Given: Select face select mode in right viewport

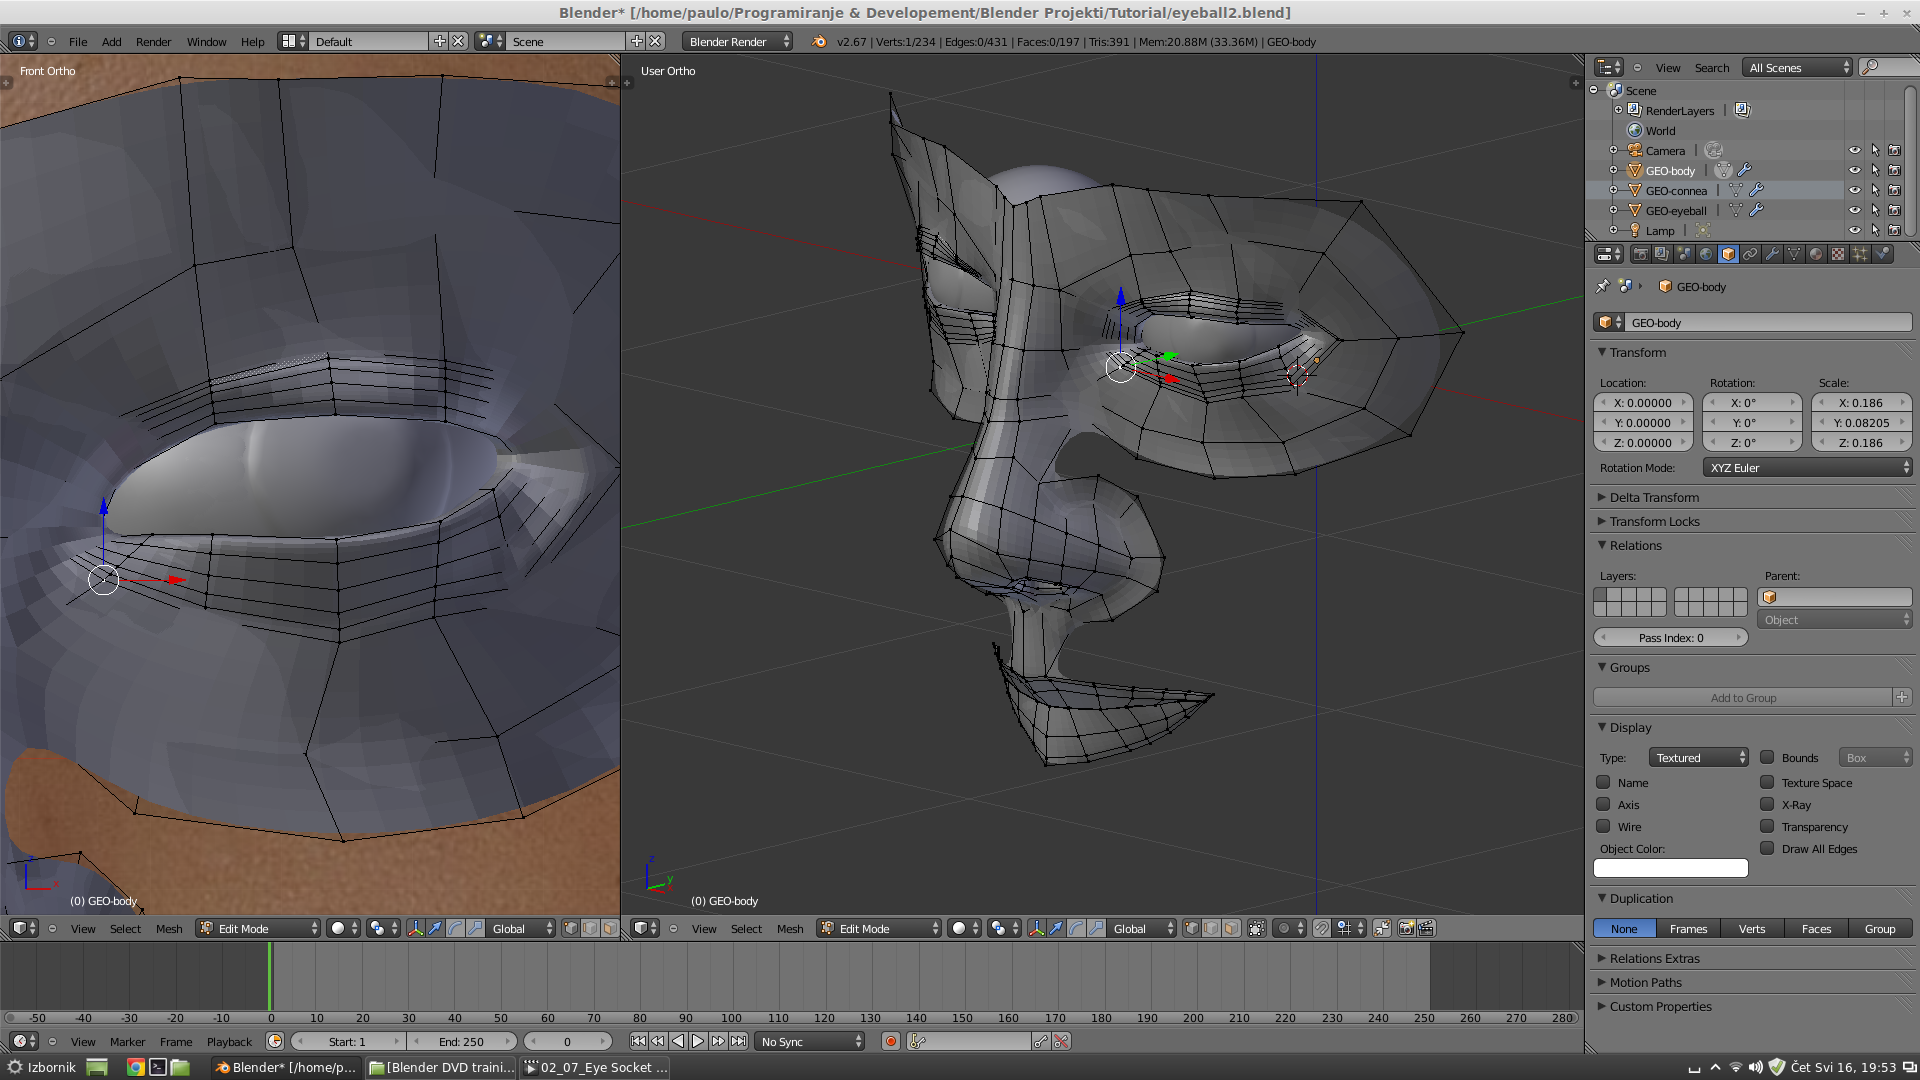Looking at the screenshot, I should pyautogui.click(x=1231, y=928).
